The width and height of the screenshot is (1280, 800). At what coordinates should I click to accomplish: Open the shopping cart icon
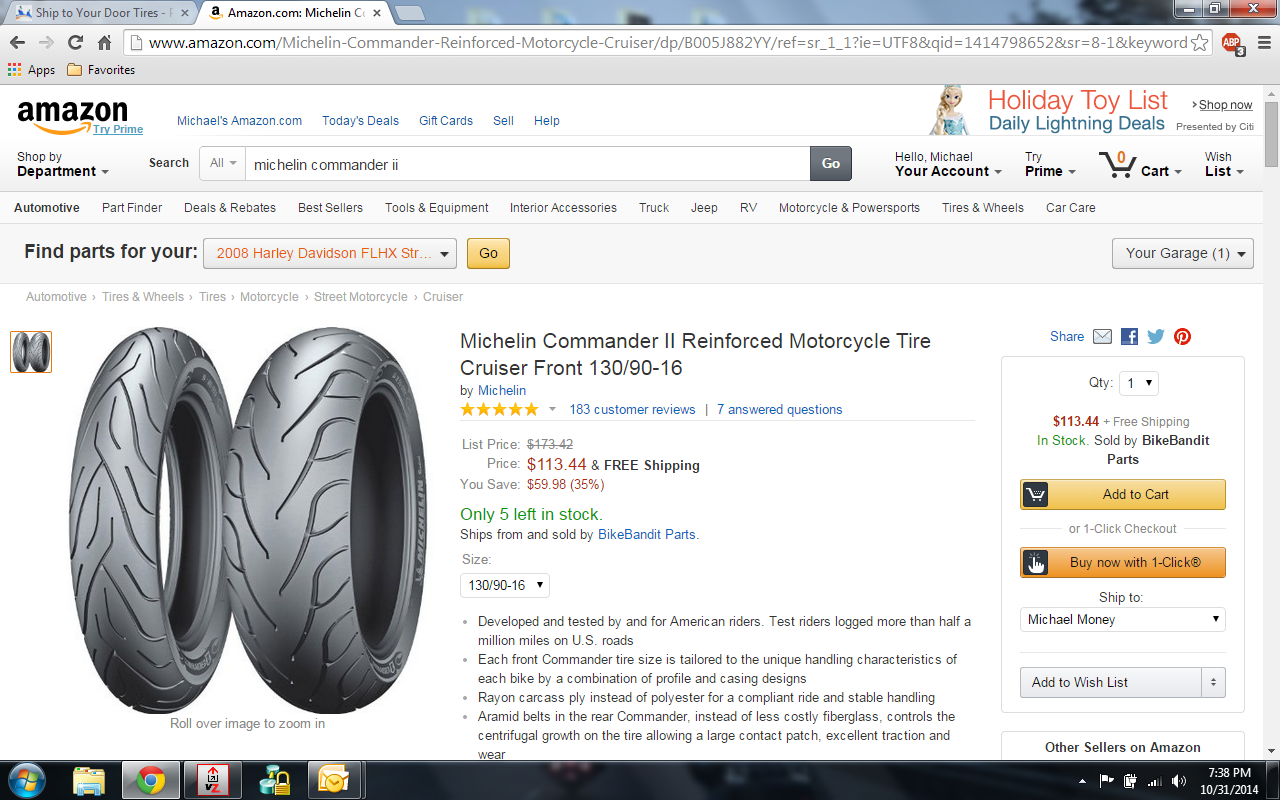(x=1117, y=164)
